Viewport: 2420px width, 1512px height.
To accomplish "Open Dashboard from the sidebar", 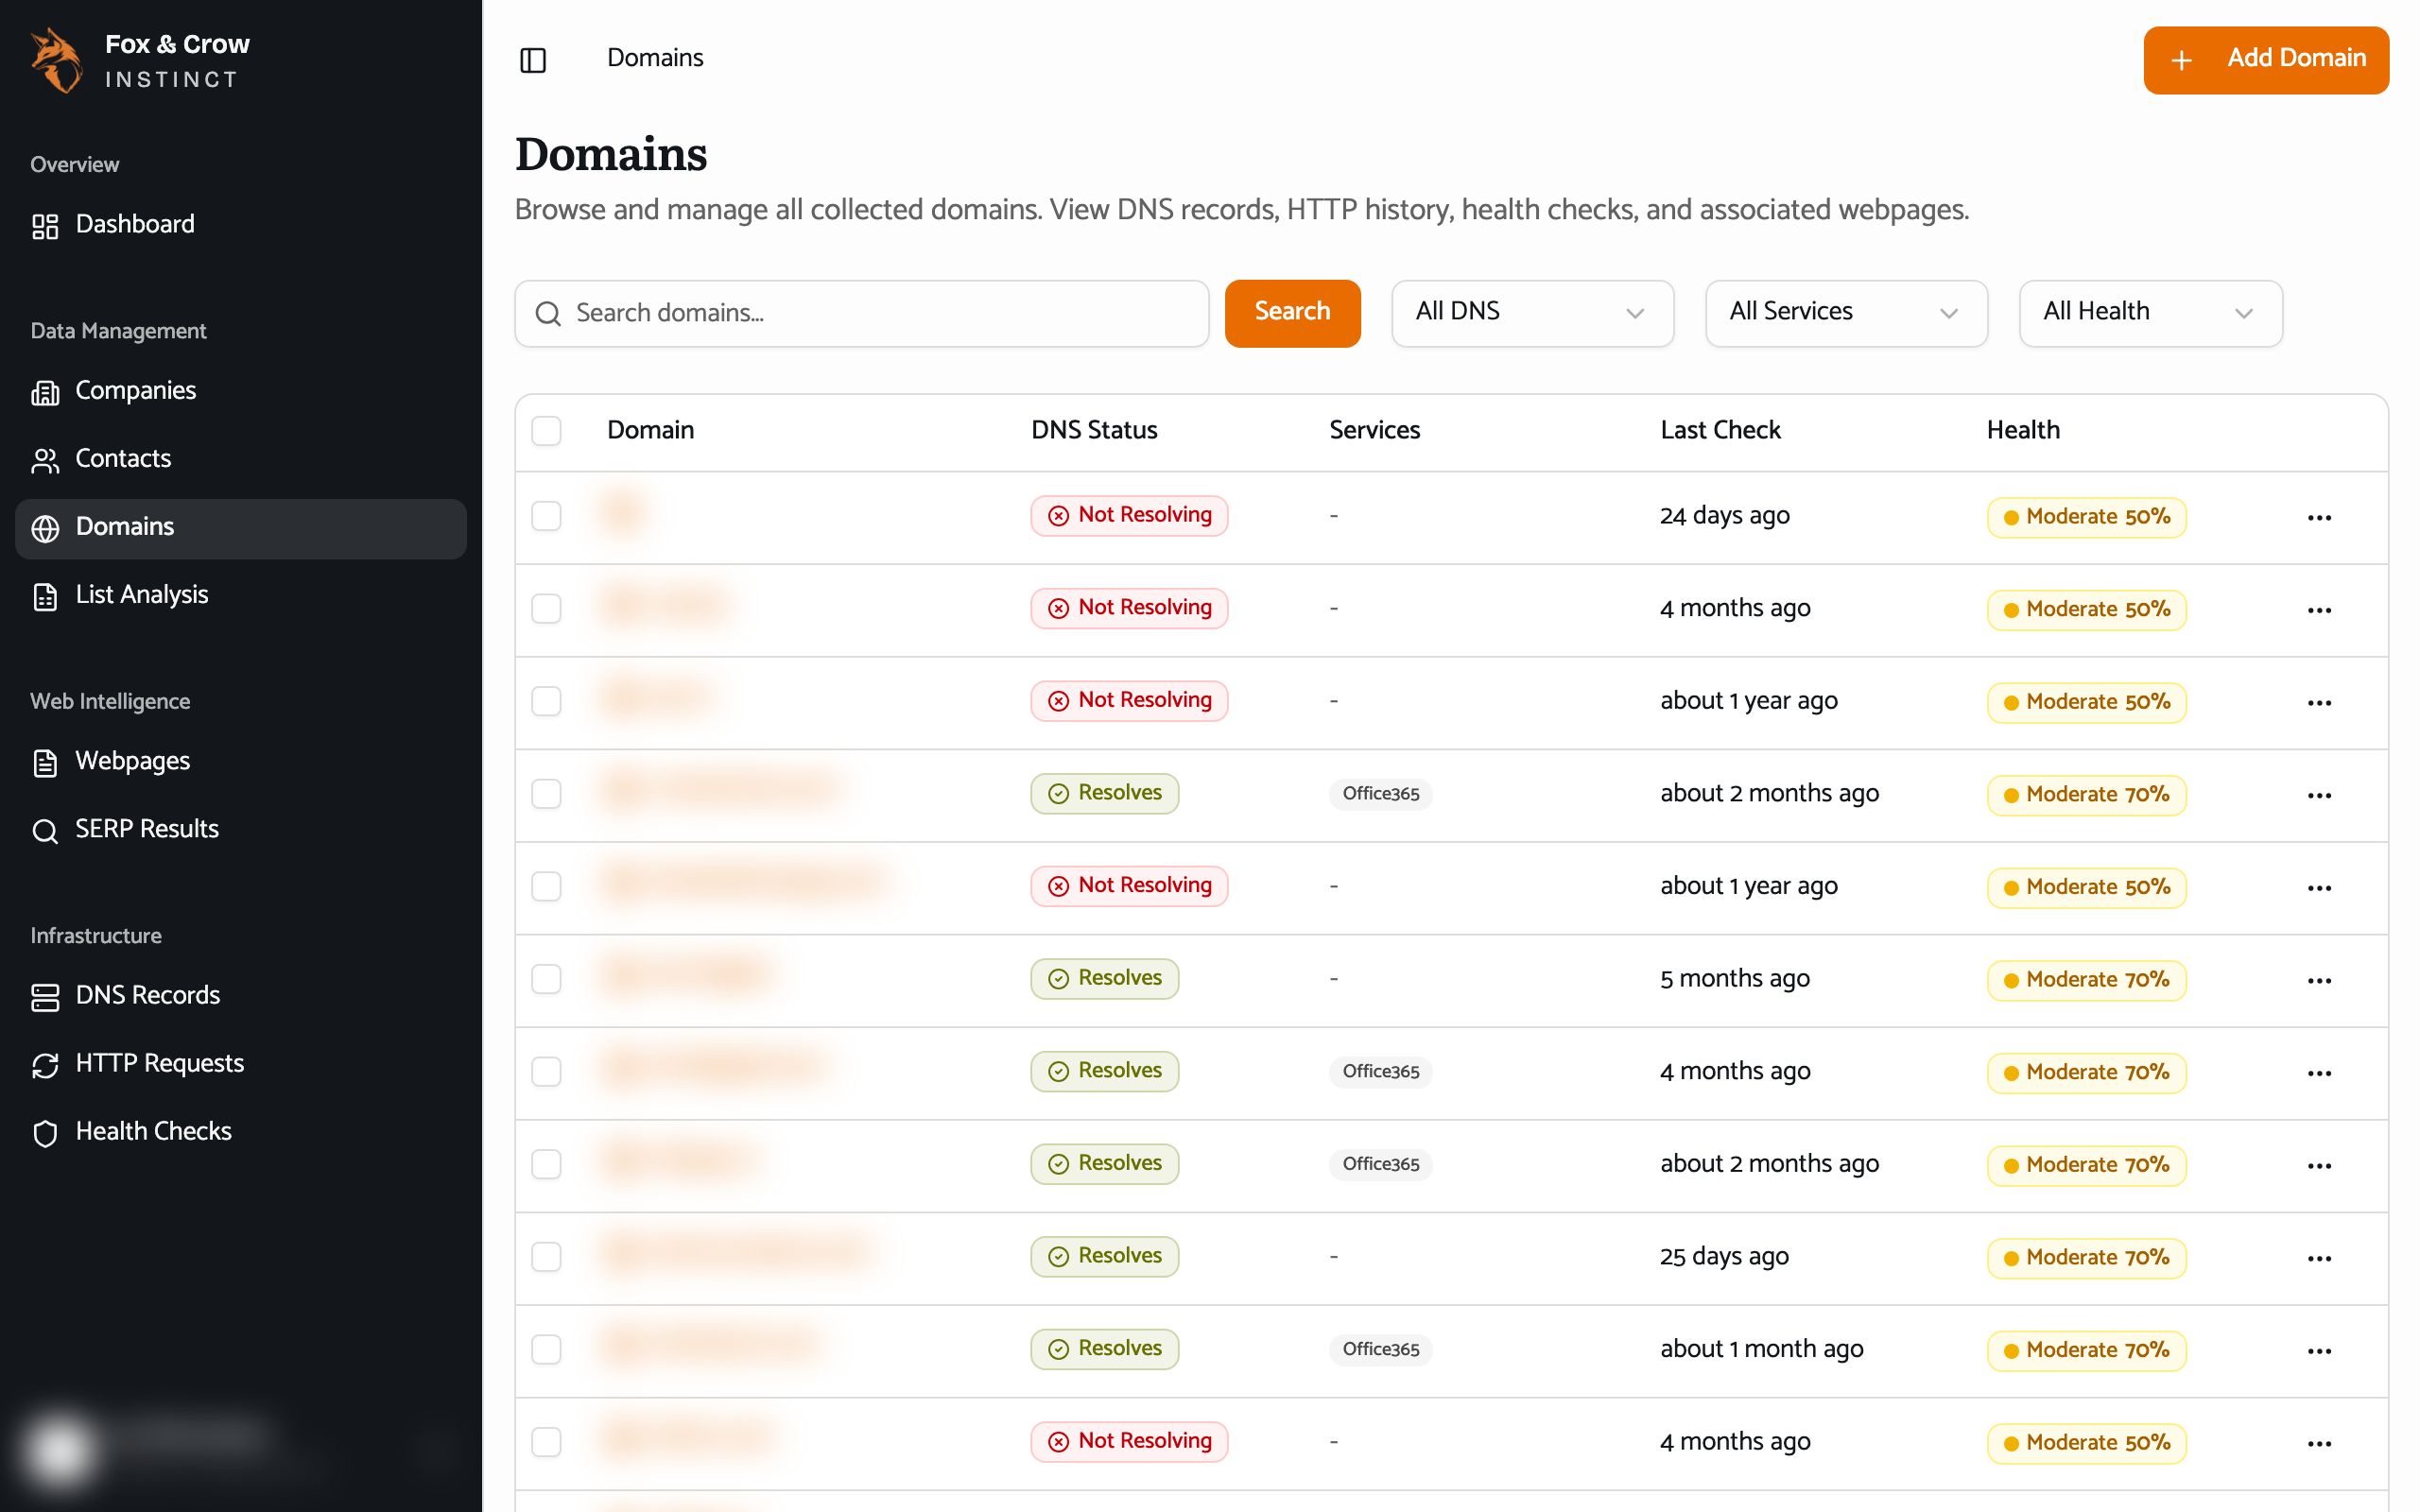I will pos(241,225).
